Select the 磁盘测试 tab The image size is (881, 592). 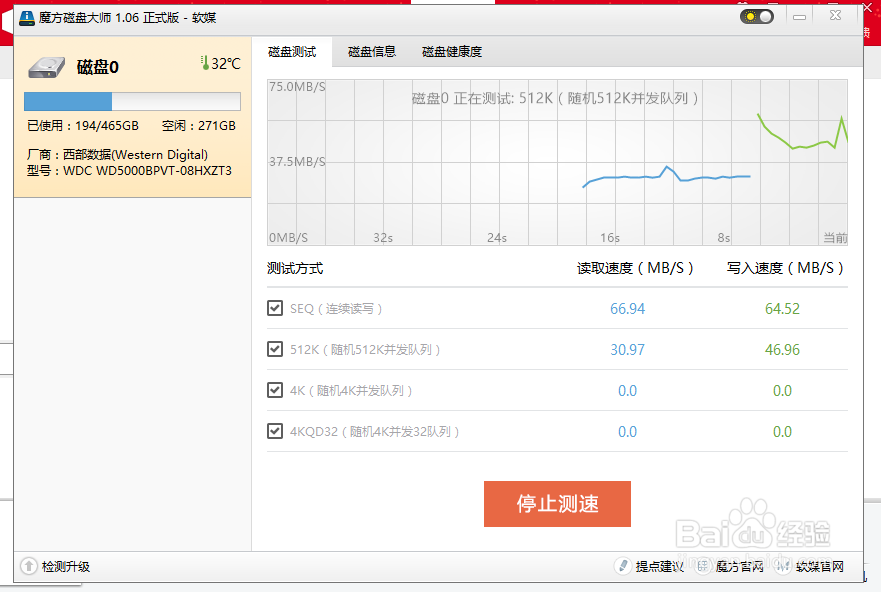(x=293, y=51)
